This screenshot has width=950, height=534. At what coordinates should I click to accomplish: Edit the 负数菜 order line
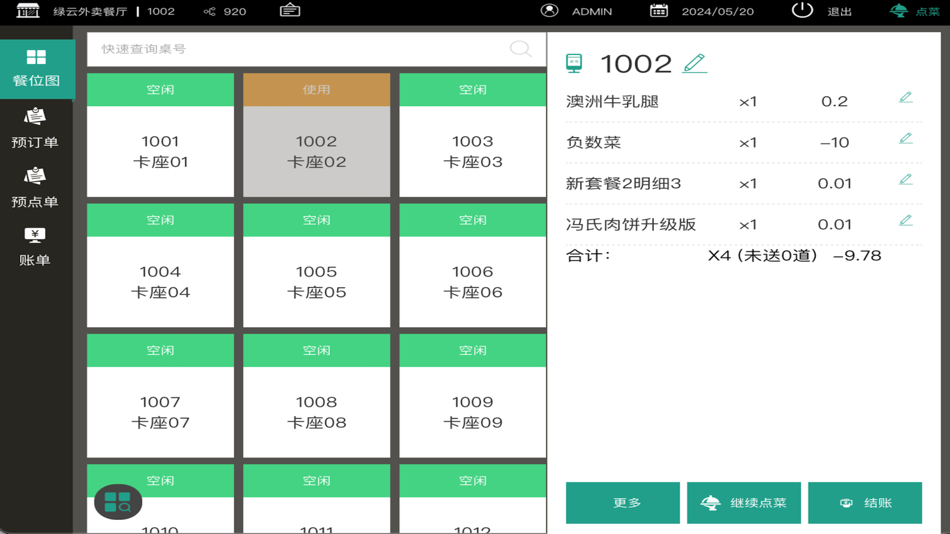[906, 138]
